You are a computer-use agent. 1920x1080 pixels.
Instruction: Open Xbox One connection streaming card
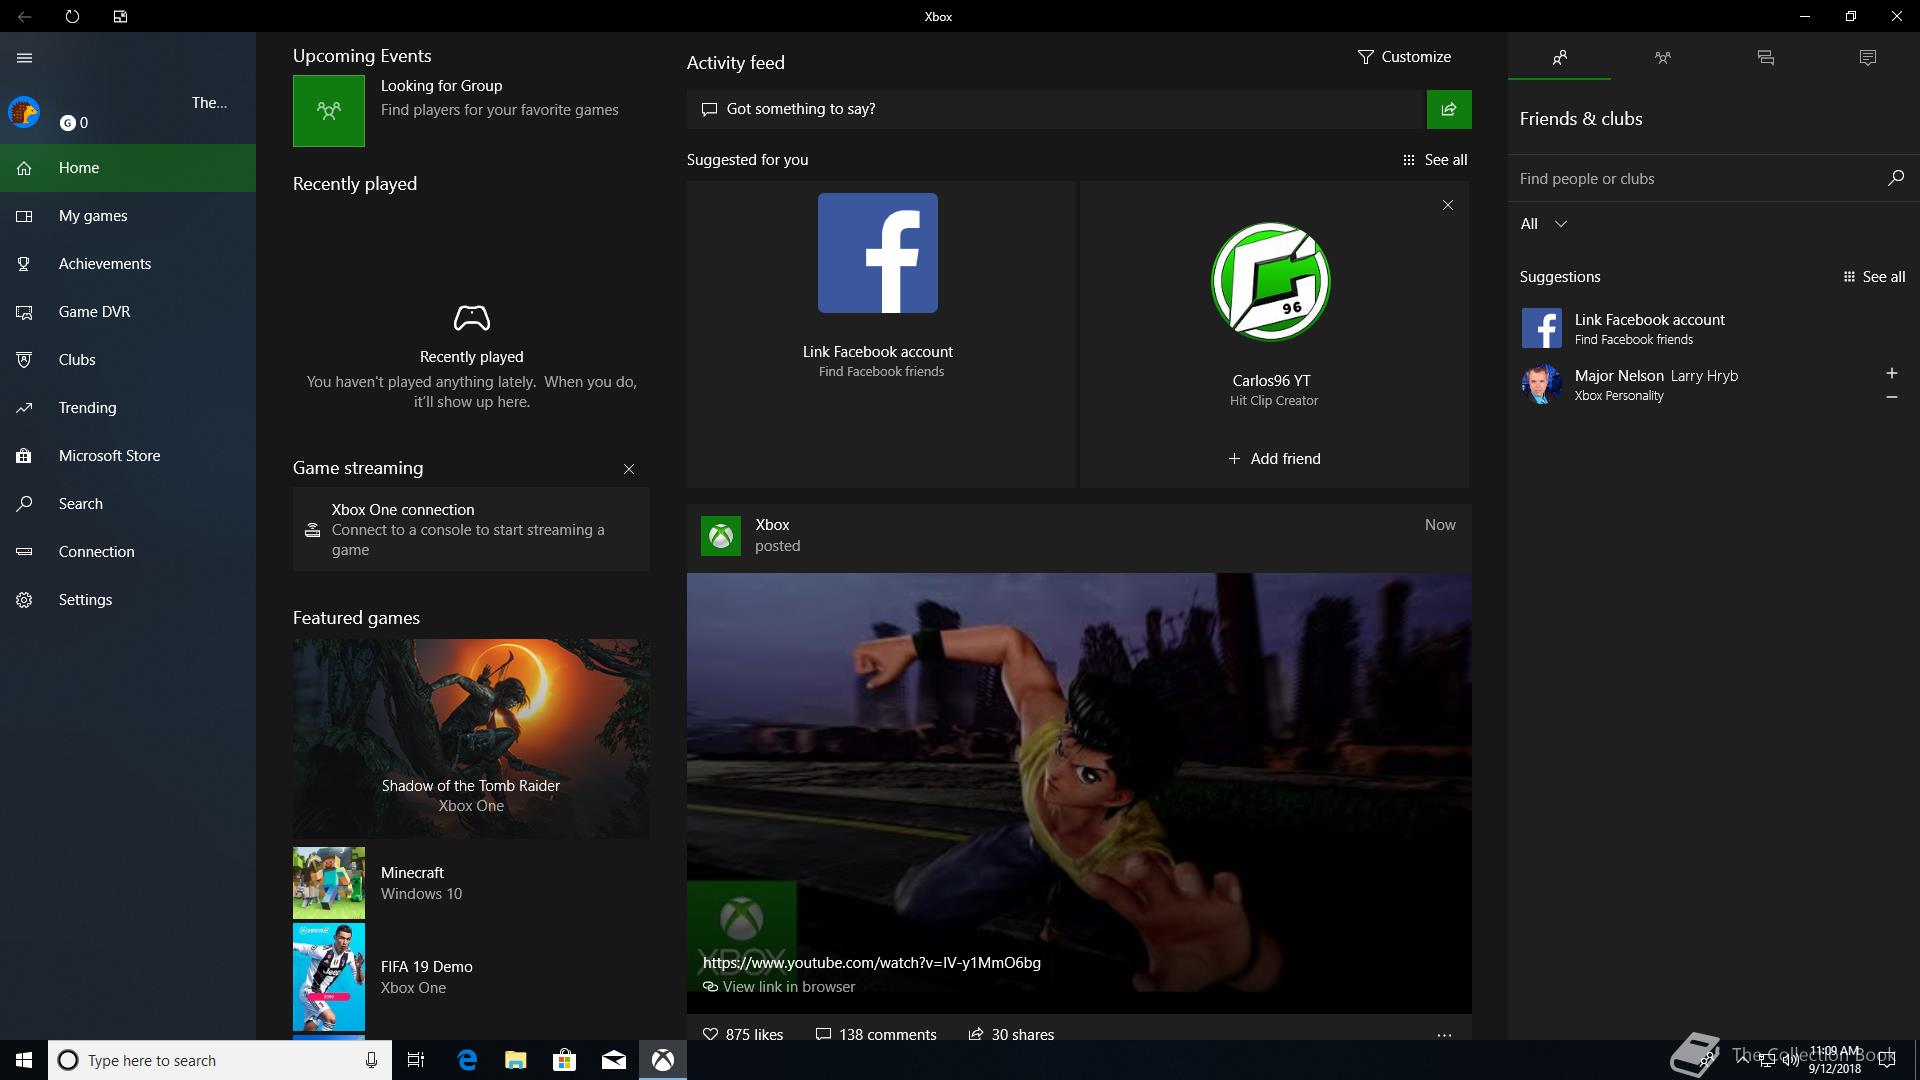pos(471,529)
